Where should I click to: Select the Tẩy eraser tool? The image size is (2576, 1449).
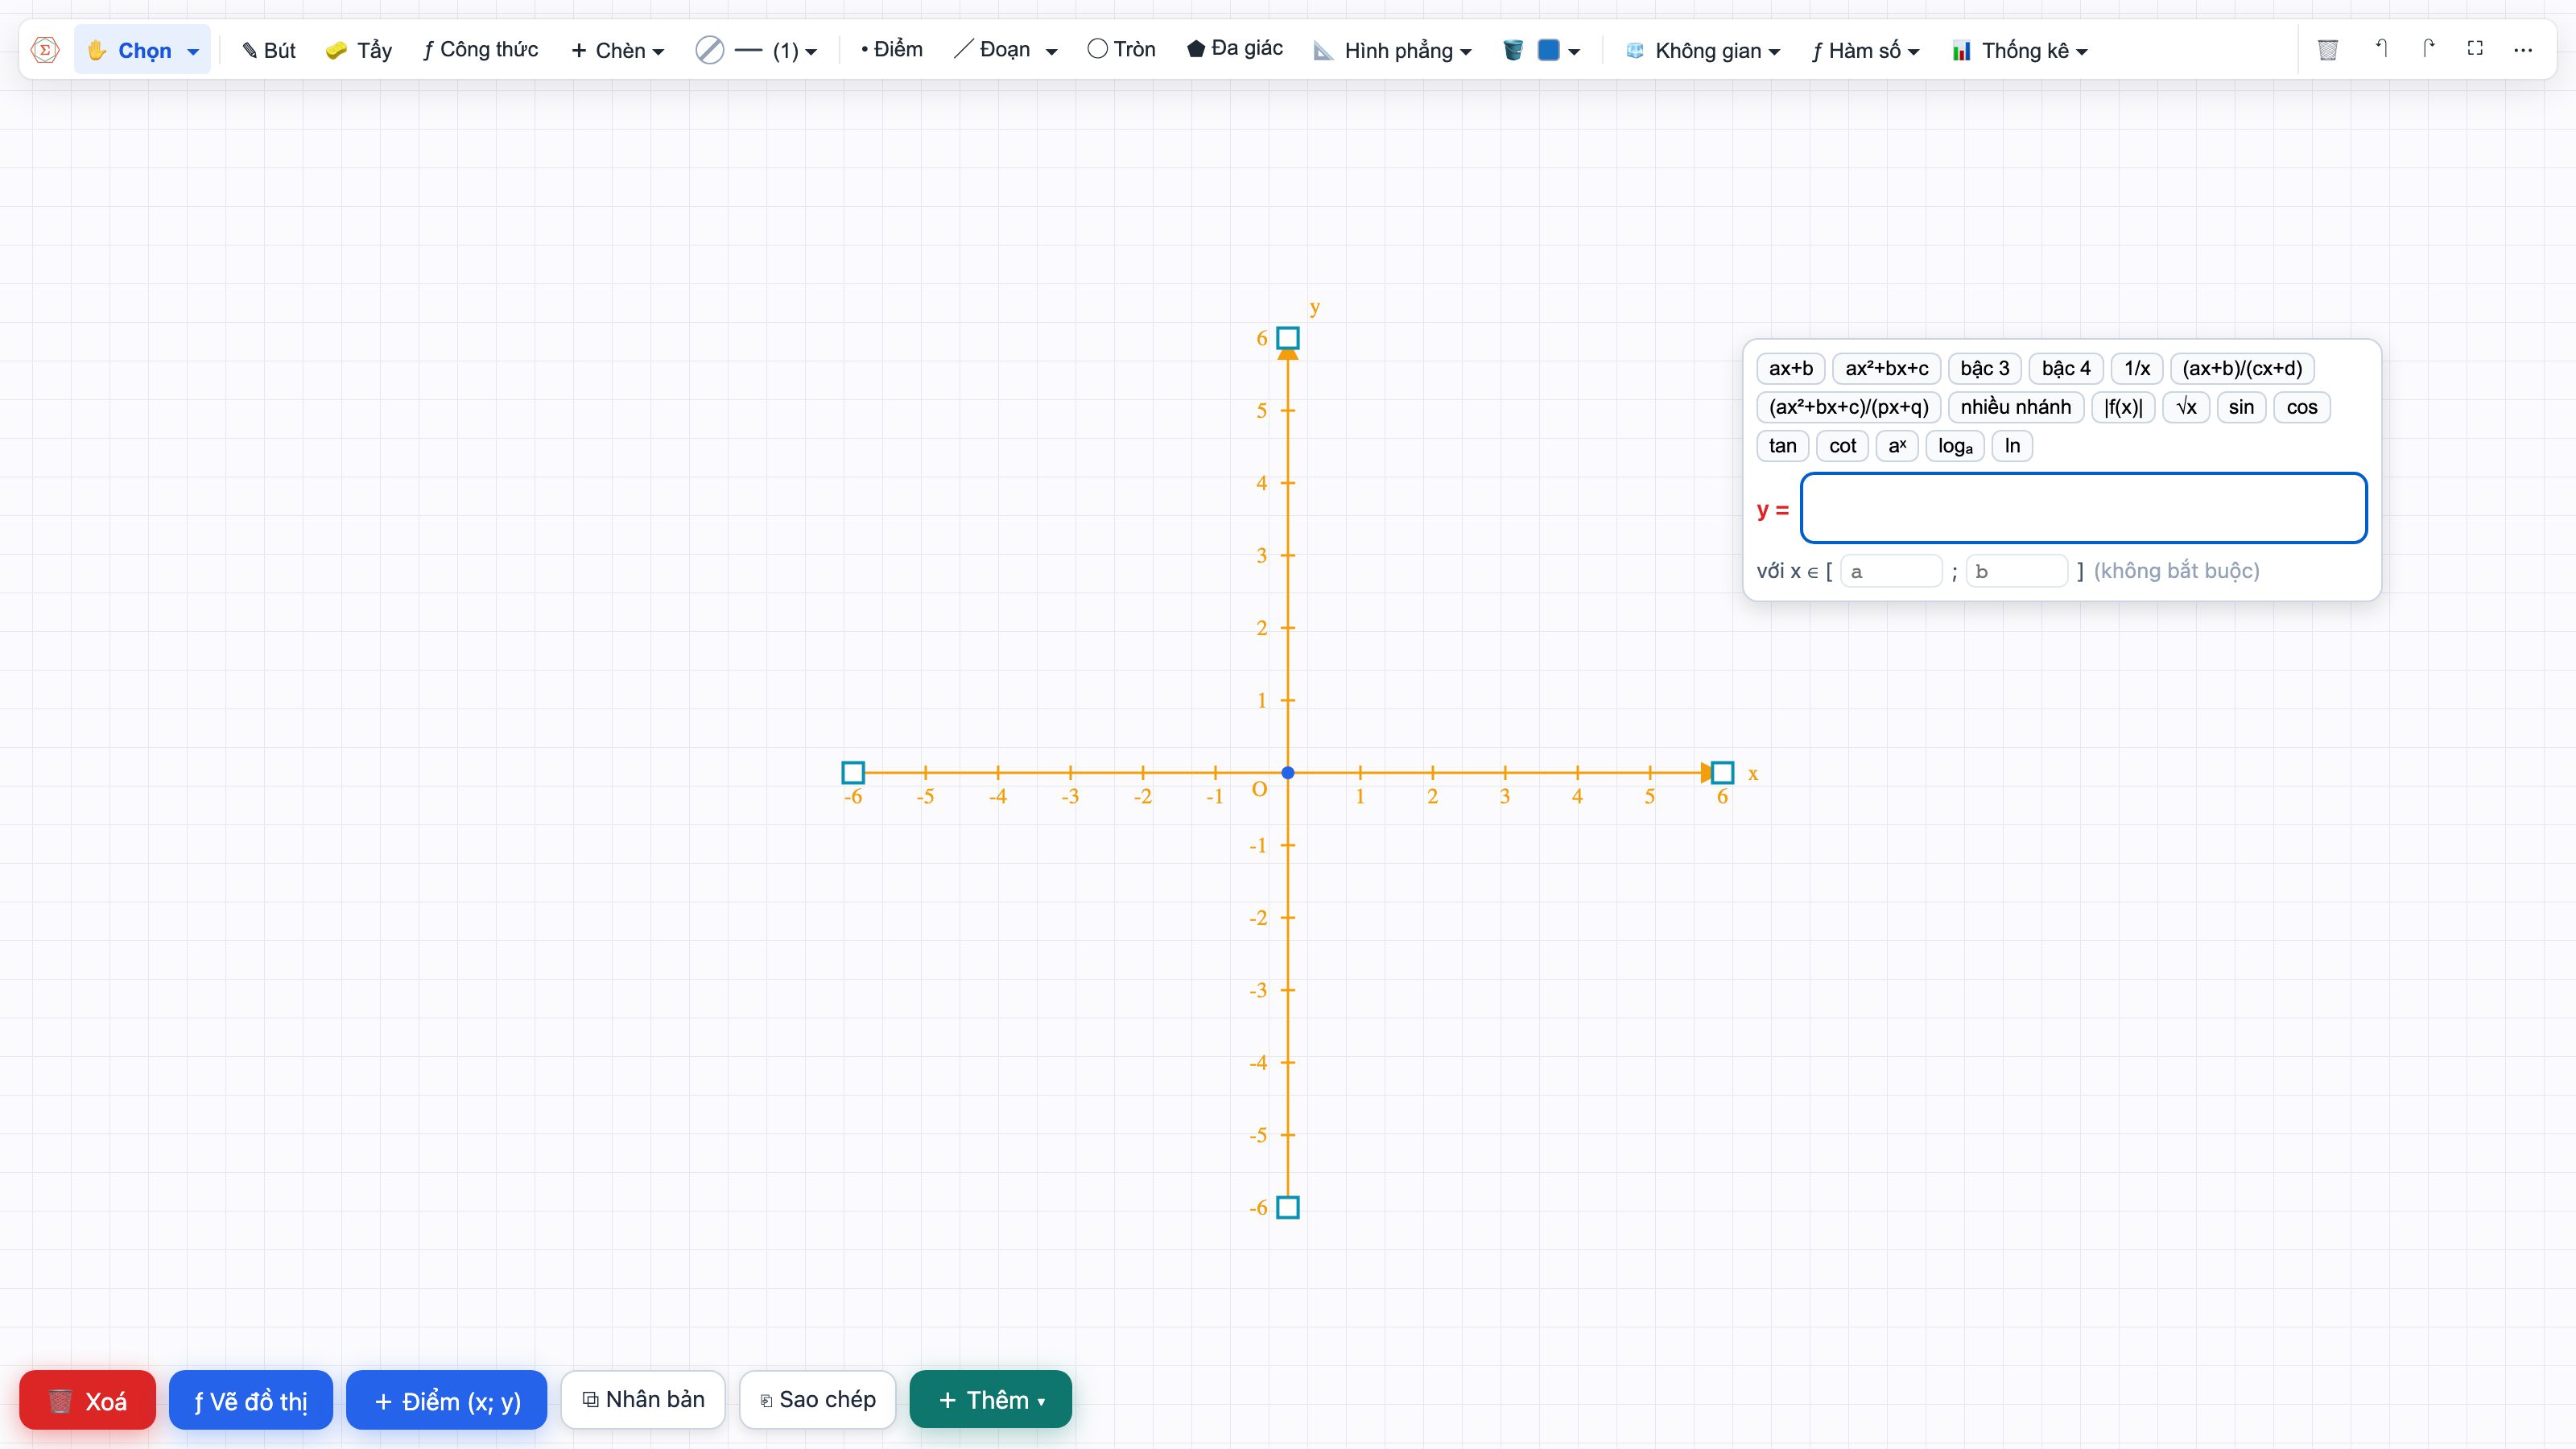tap(359, 50)
